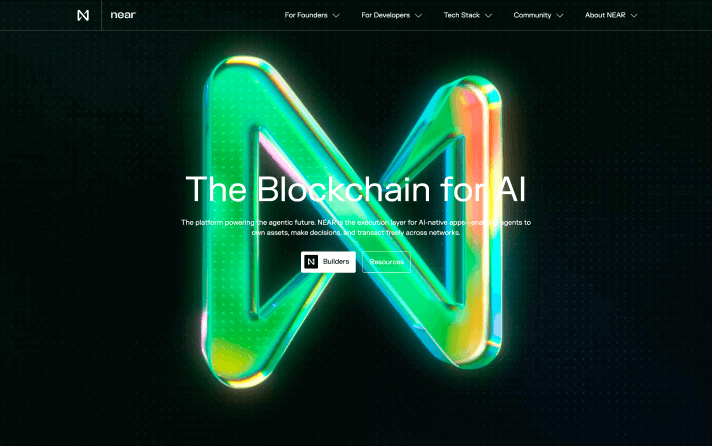
Task: Expand the For Founders chevron arrow
Action: tap(336, 15)
